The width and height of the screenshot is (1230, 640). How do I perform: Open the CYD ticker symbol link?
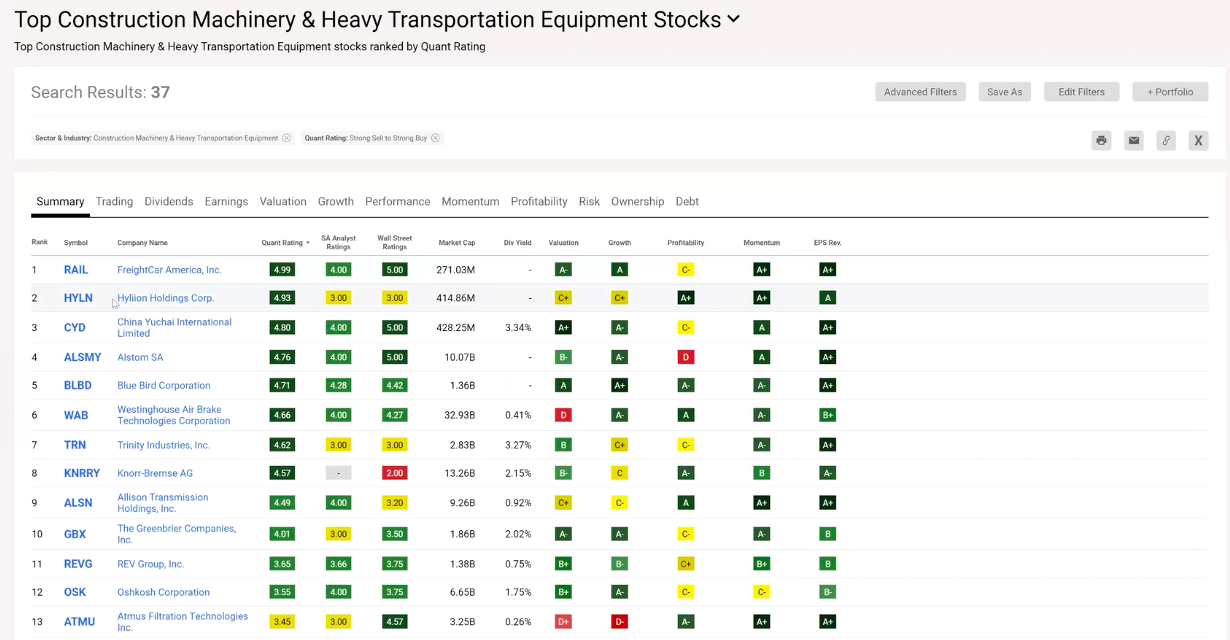click(x=75, y=328)
